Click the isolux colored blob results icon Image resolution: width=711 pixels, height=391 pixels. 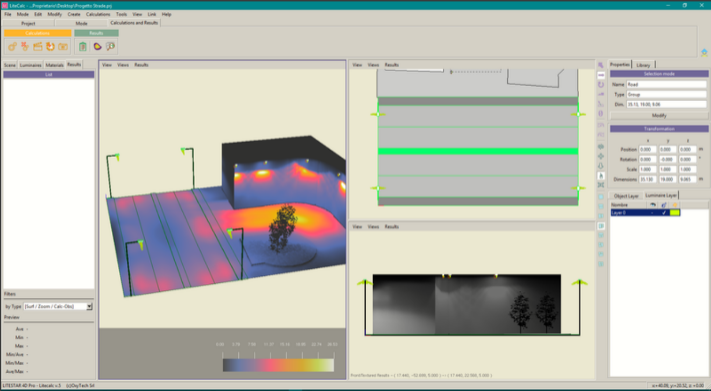pos(97,46)
